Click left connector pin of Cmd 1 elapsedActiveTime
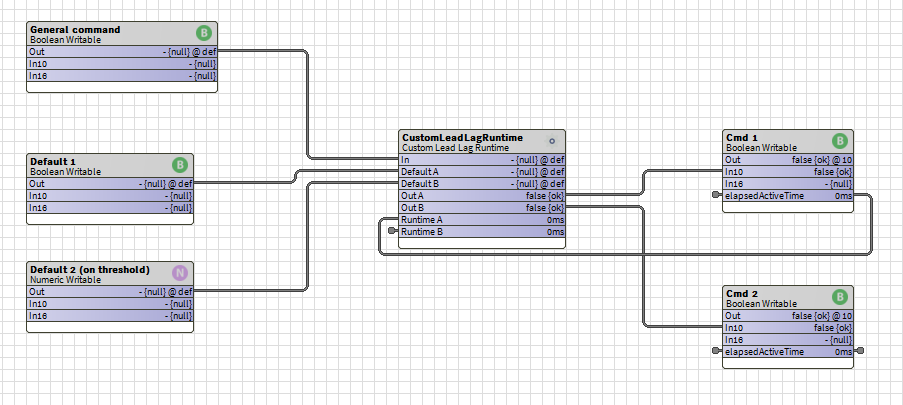Image resolution: width=903 pixels, height=405 pixels. pyautogui.click(x=716, y=196)
